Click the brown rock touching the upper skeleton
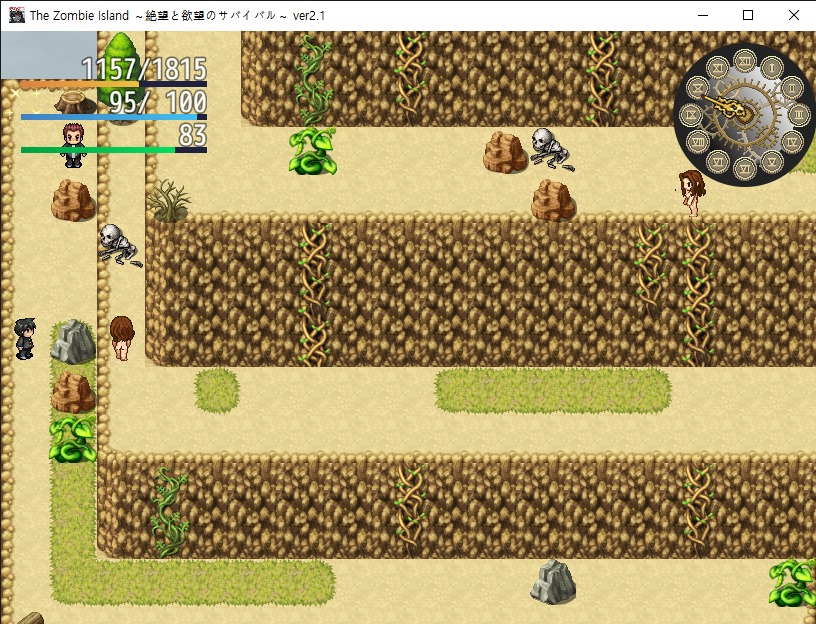 [505, 152]
